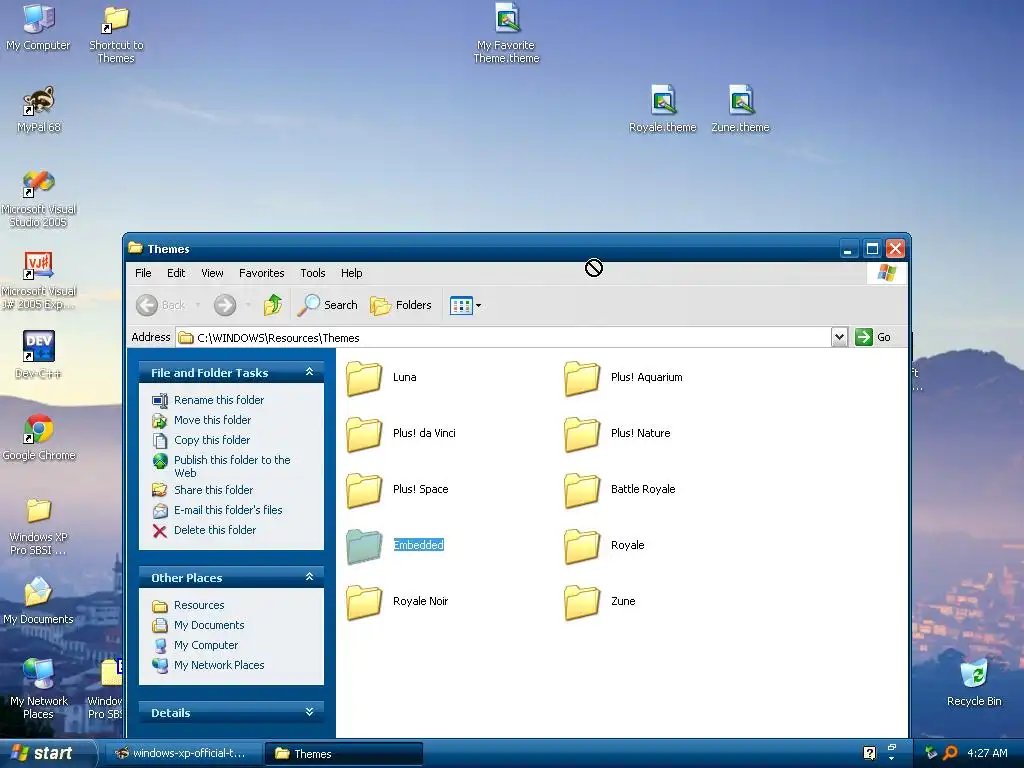Click Delete this folder

click(x=215, y=530)
